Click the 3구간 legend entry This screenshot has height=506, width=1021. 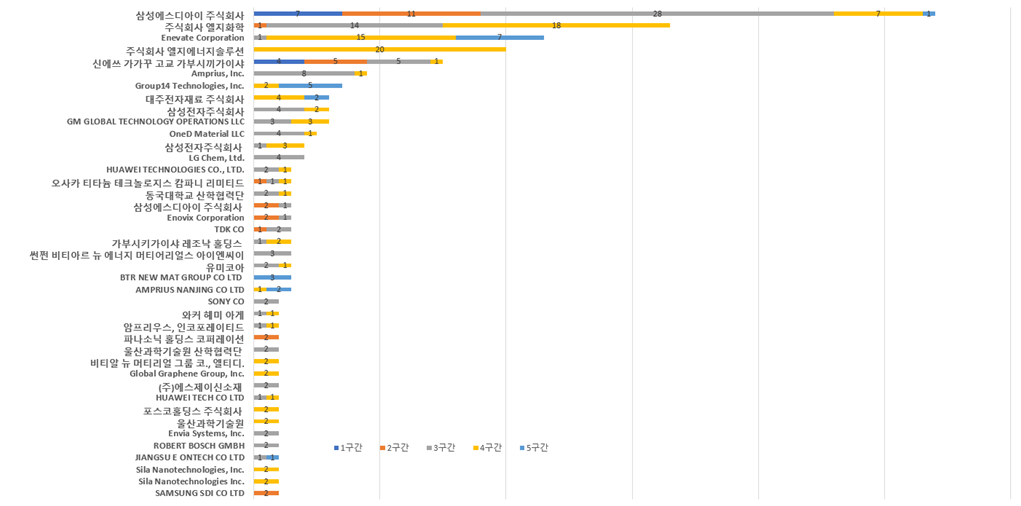click(441, 447)
